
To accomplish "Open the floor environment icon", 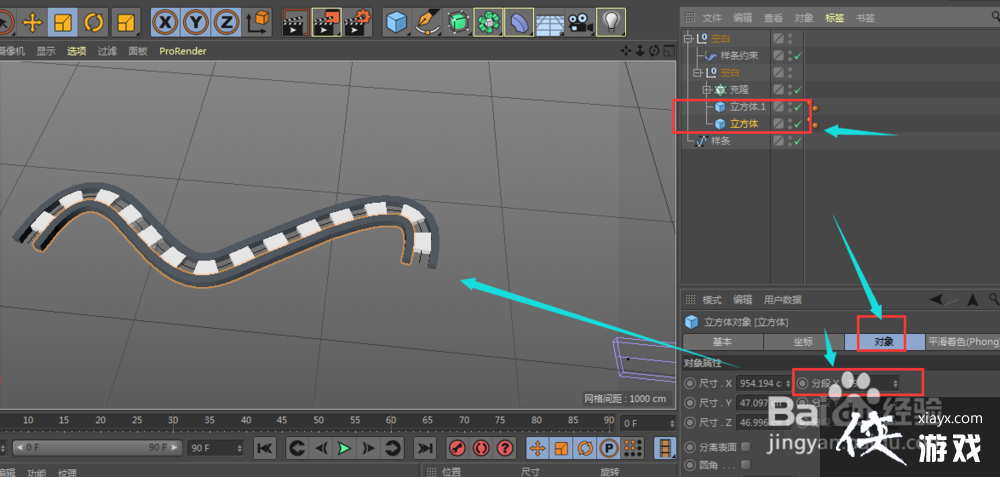I will pos(548,24).
